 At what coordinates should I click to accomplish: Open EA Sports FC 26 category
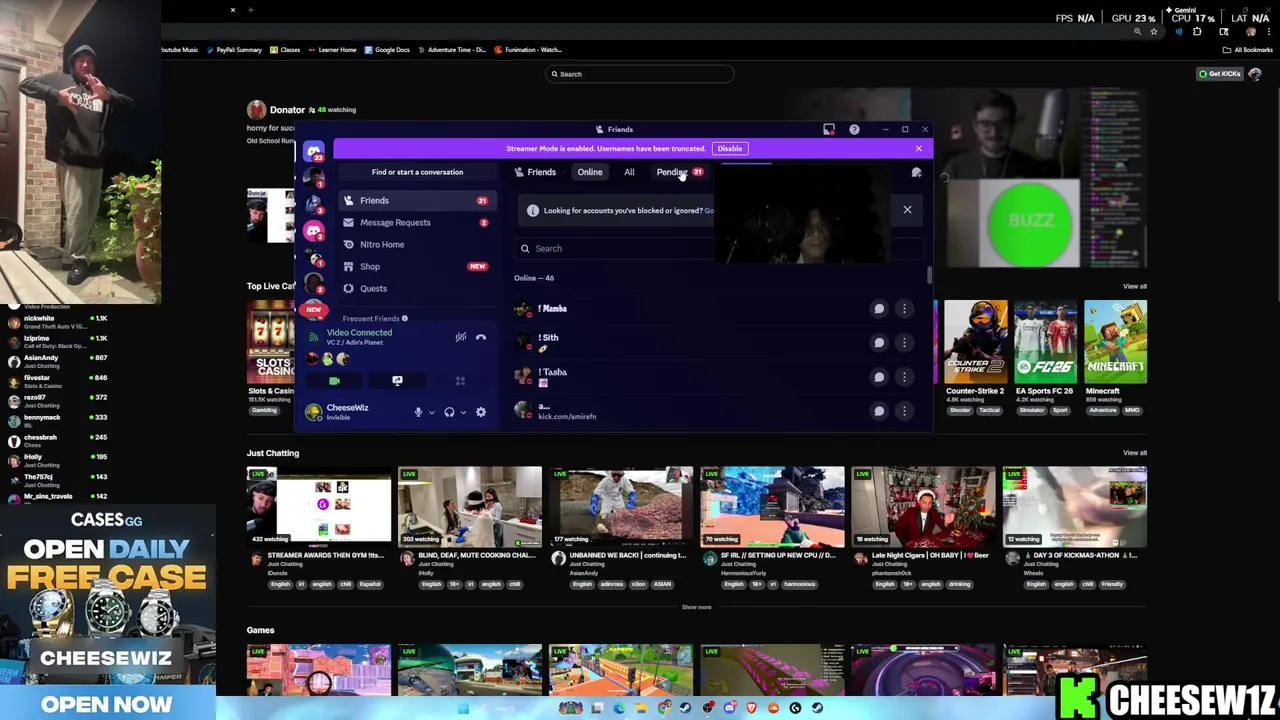(1045, 341)
